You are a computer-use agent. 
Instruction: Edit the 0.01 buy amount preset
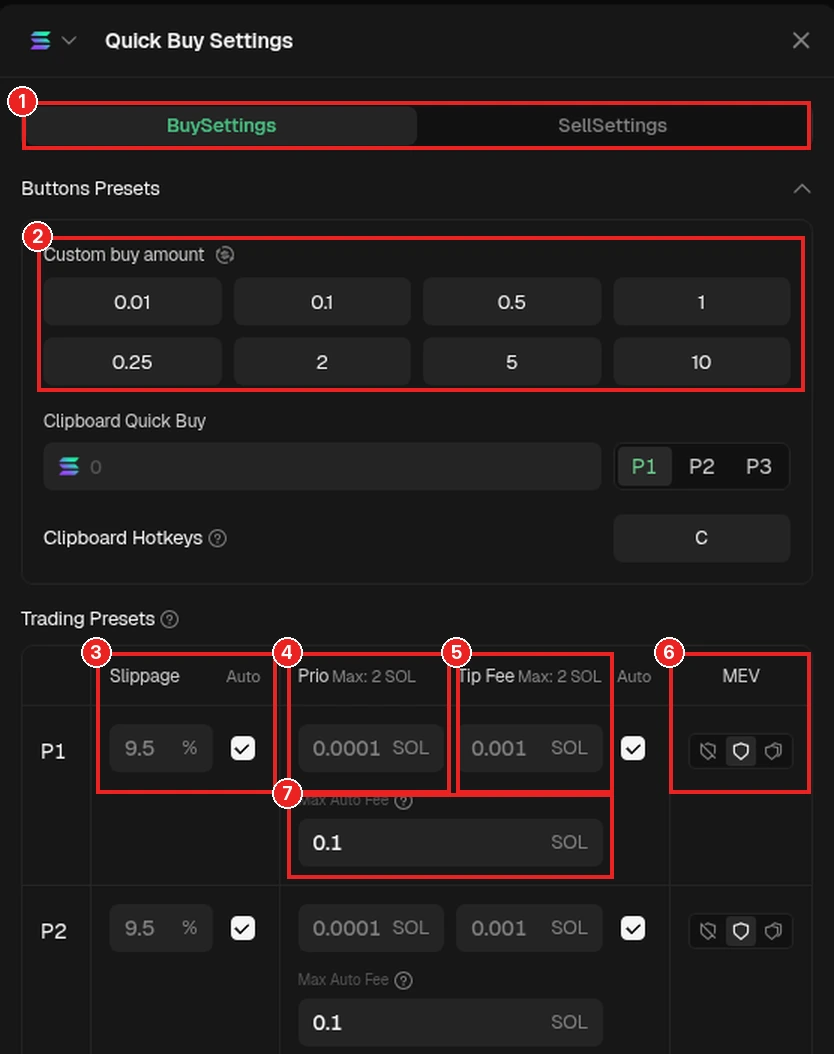click(x=132, y=302)
